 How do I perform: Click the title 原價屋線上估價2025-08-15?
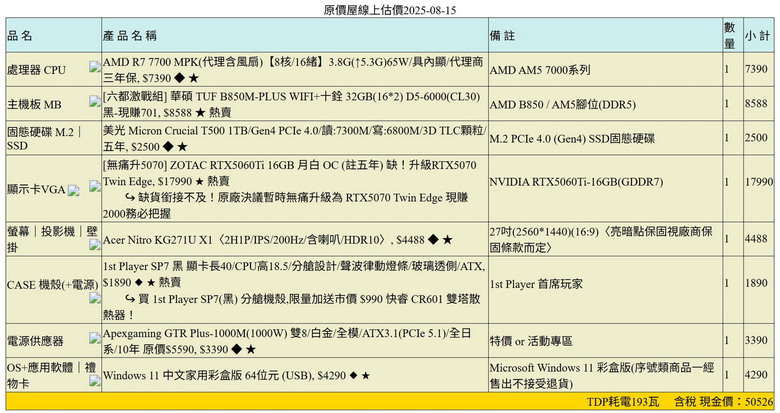[390, 10]
